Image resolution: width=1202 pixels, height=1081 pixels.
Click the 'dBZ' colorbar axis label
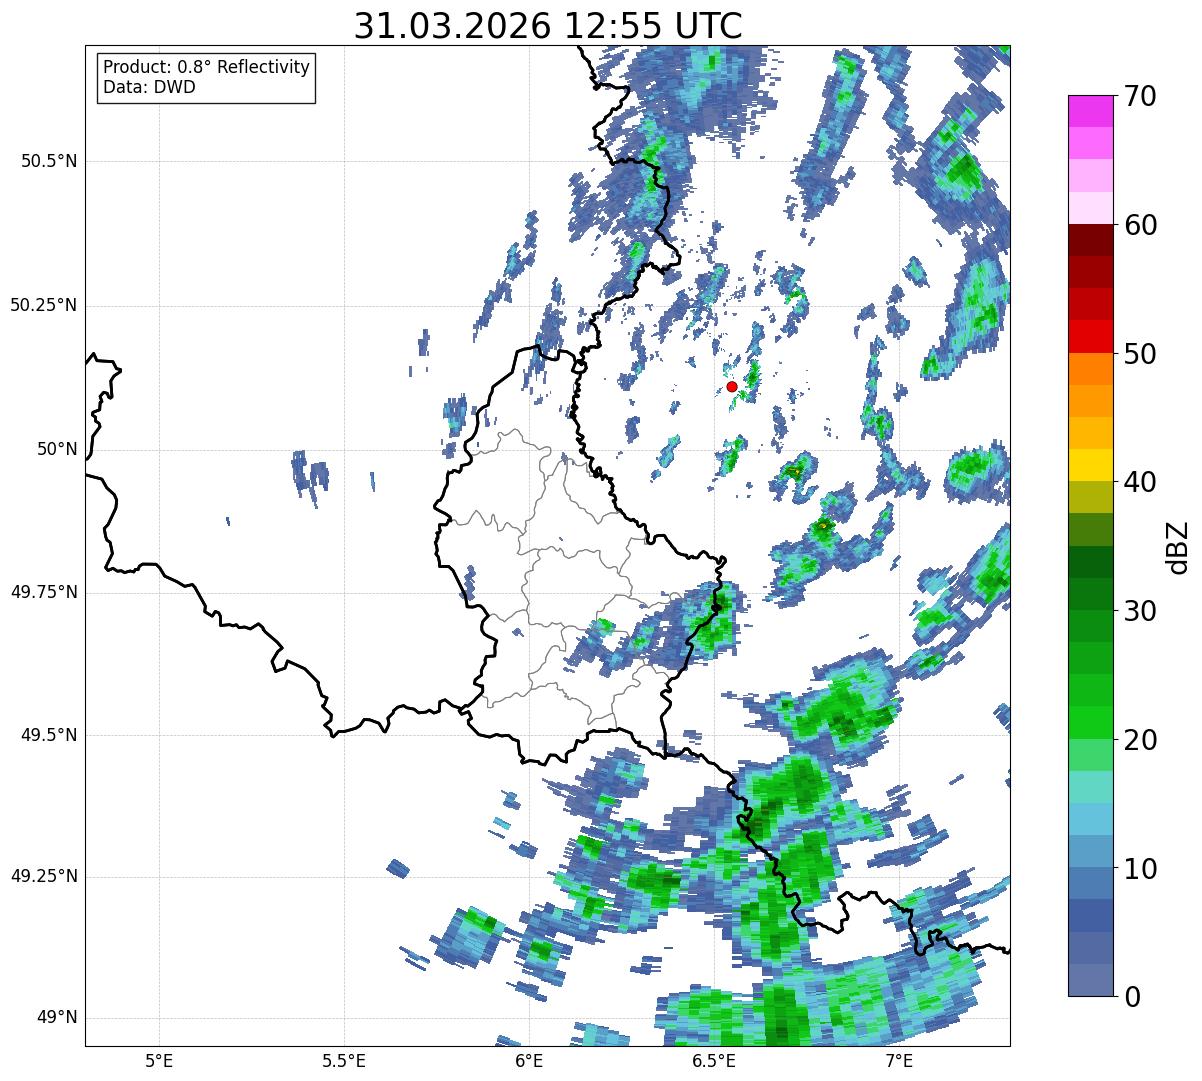pos(1177,546)
